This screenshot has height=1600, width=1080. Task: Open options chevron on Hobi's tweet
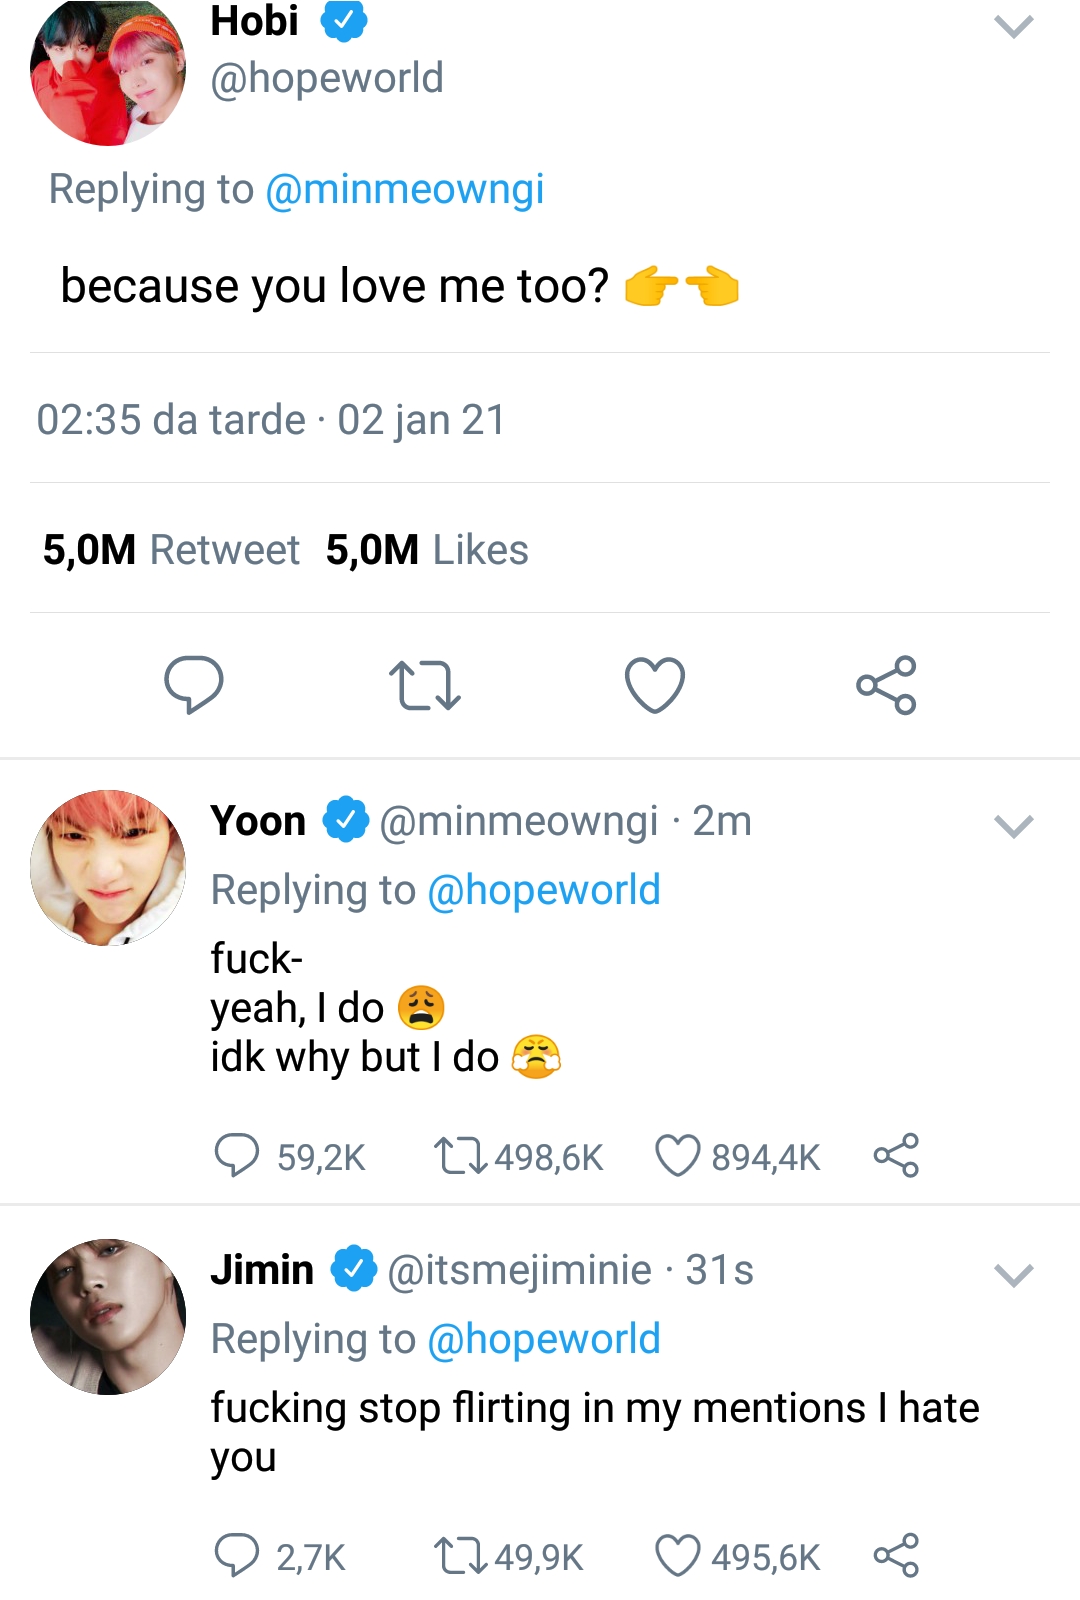[x=1013, y=26]
